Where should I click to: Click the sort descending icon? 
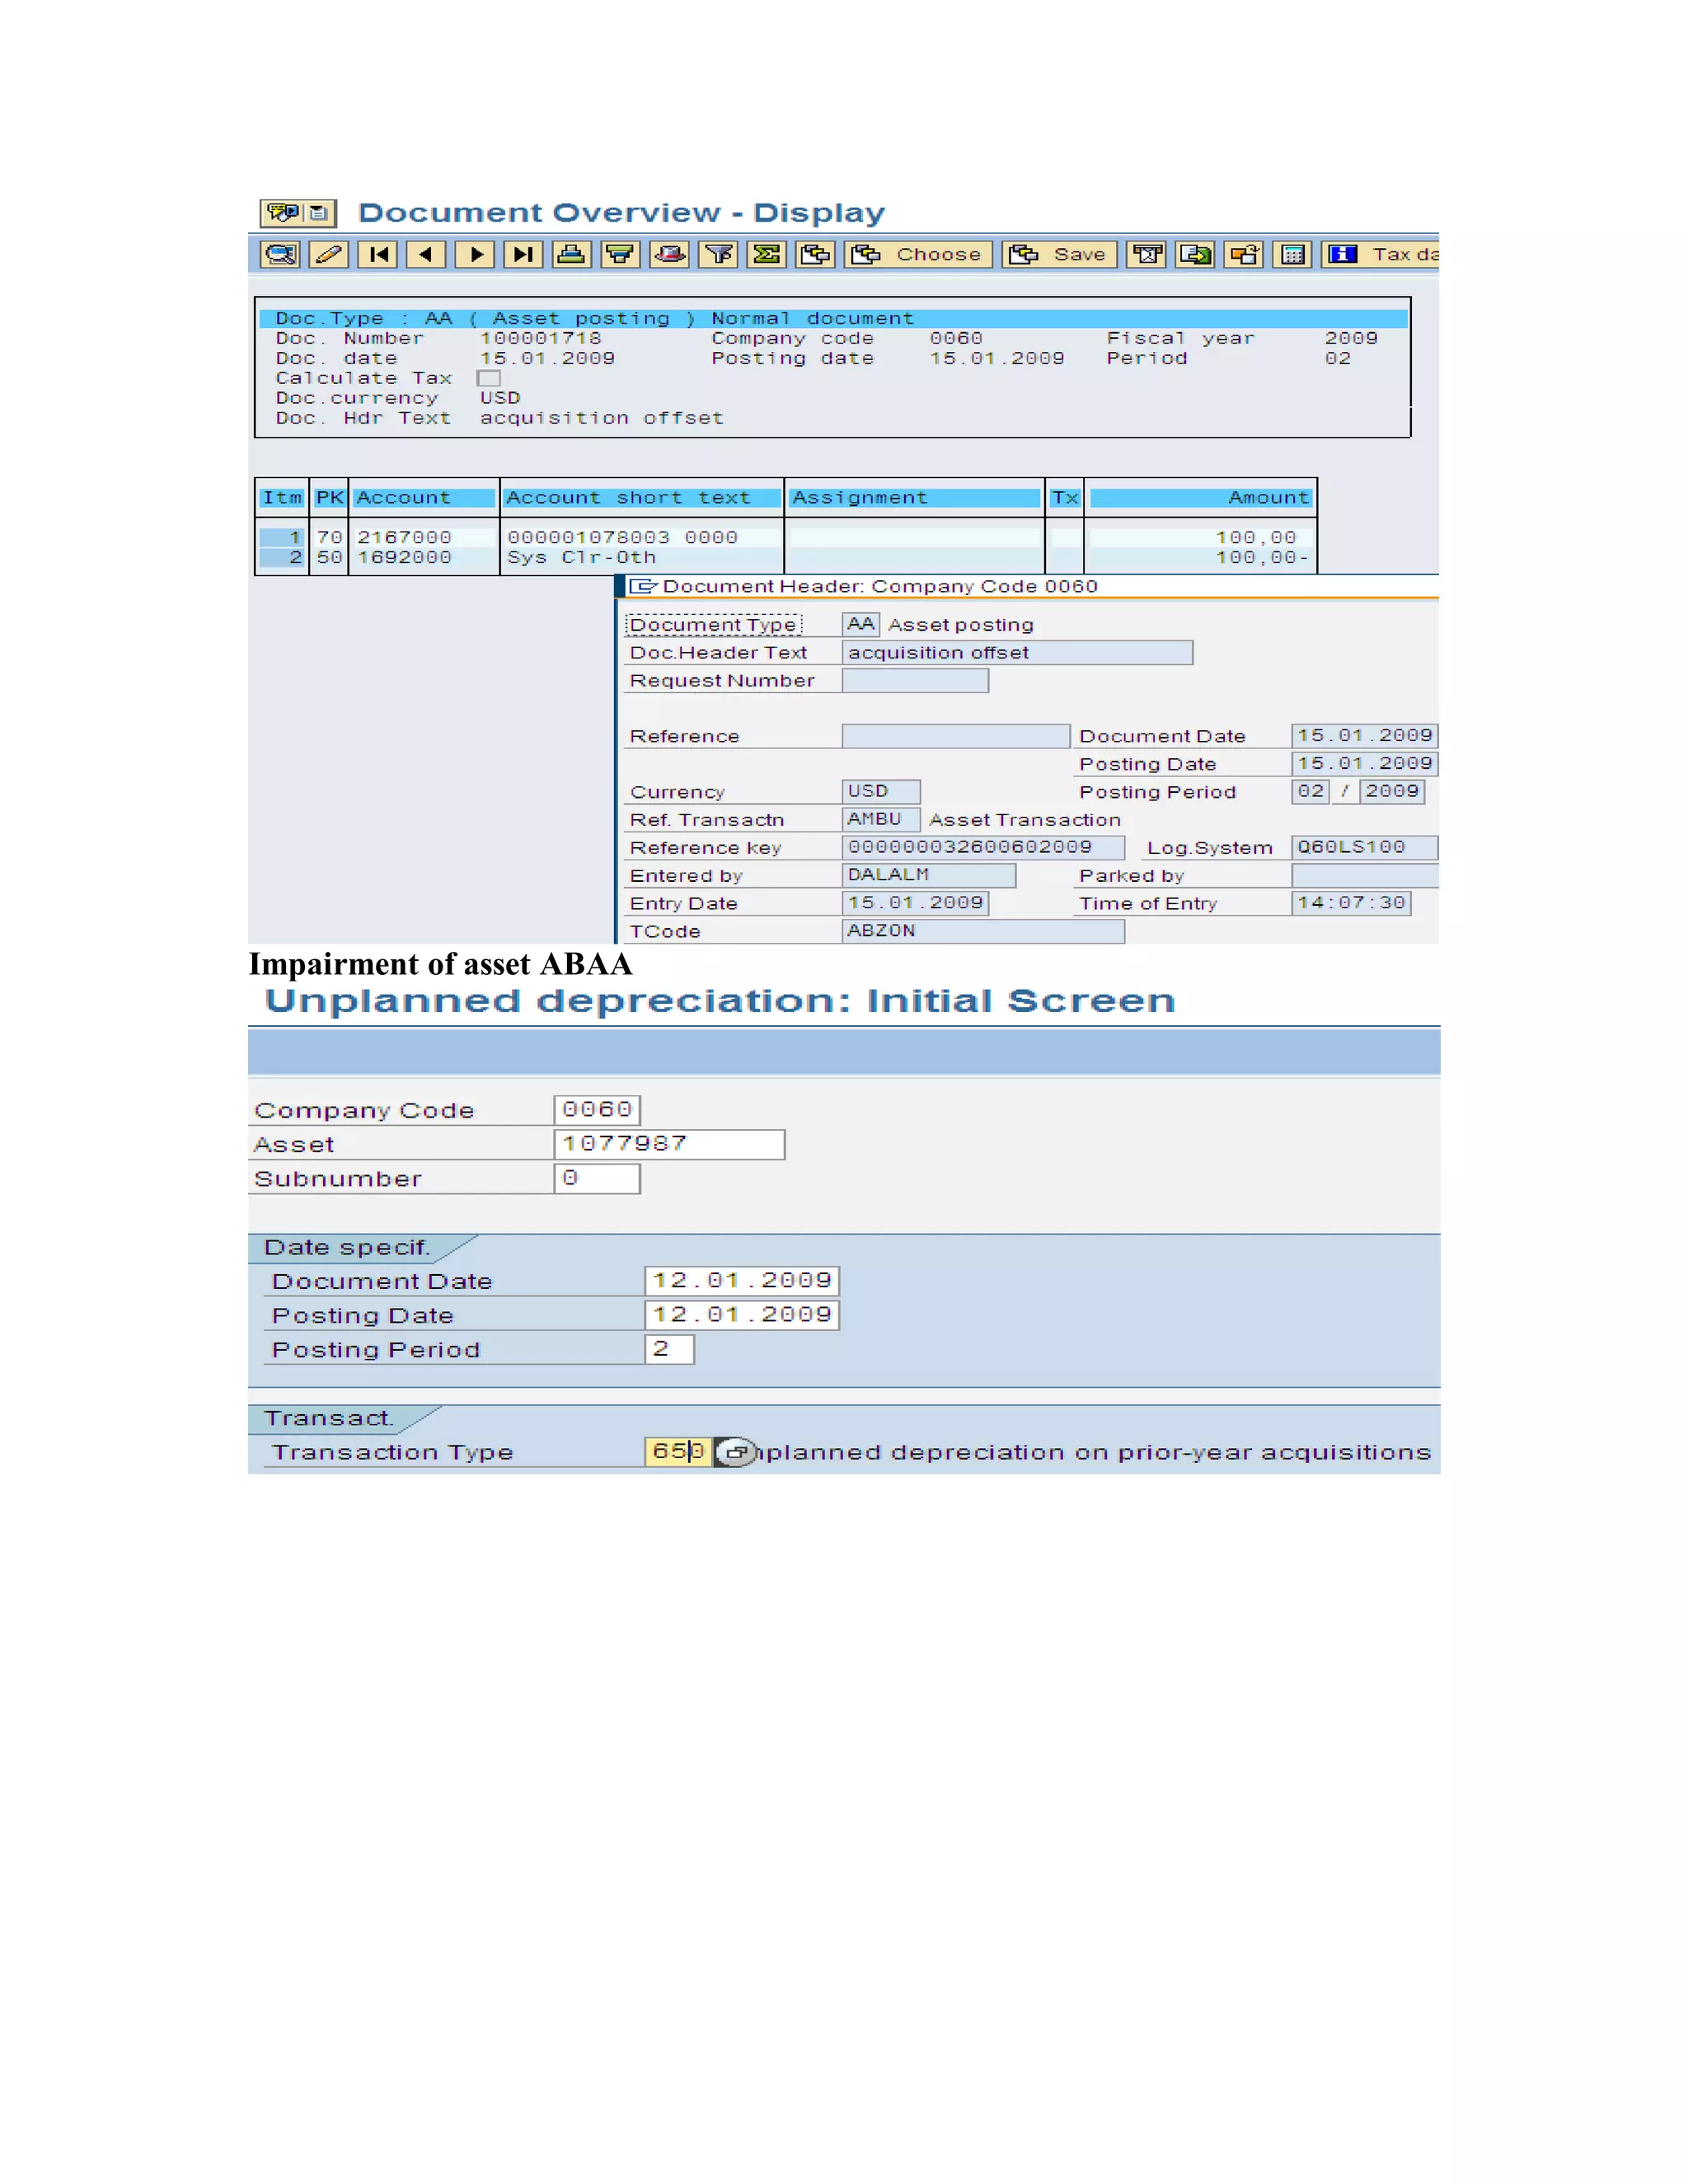(620, 254)
